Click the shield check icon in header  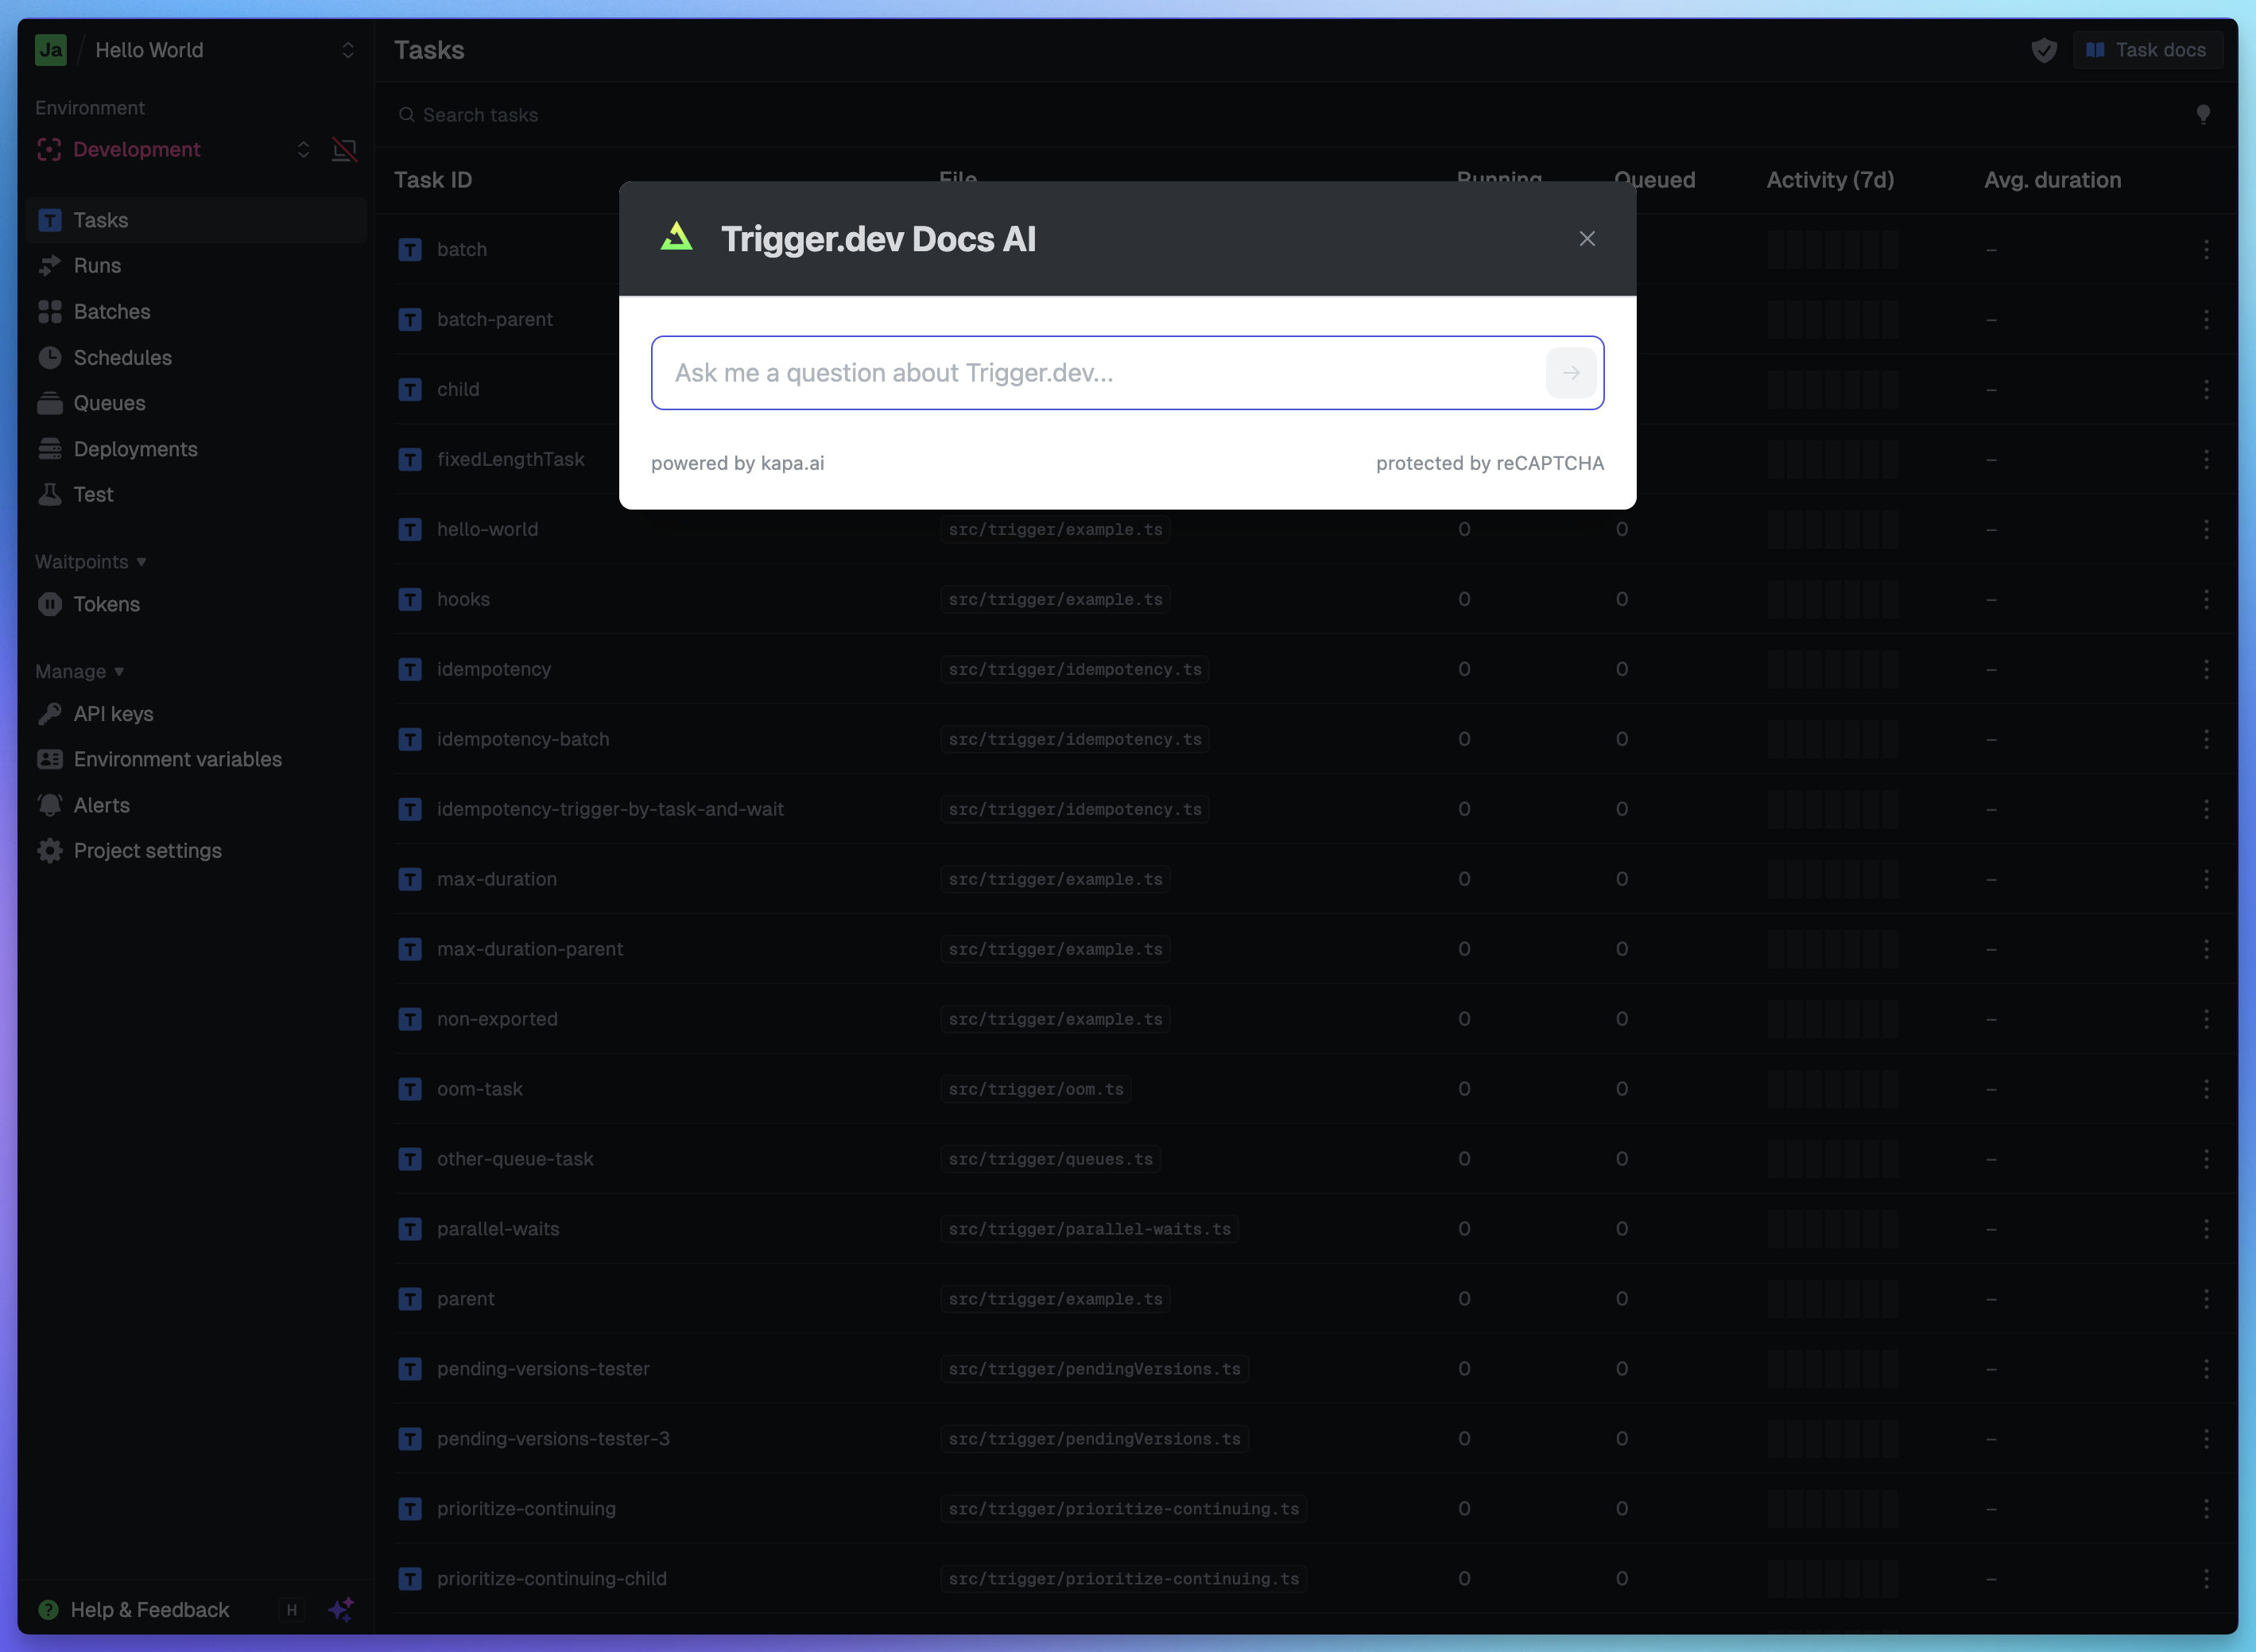point(2044,50)
